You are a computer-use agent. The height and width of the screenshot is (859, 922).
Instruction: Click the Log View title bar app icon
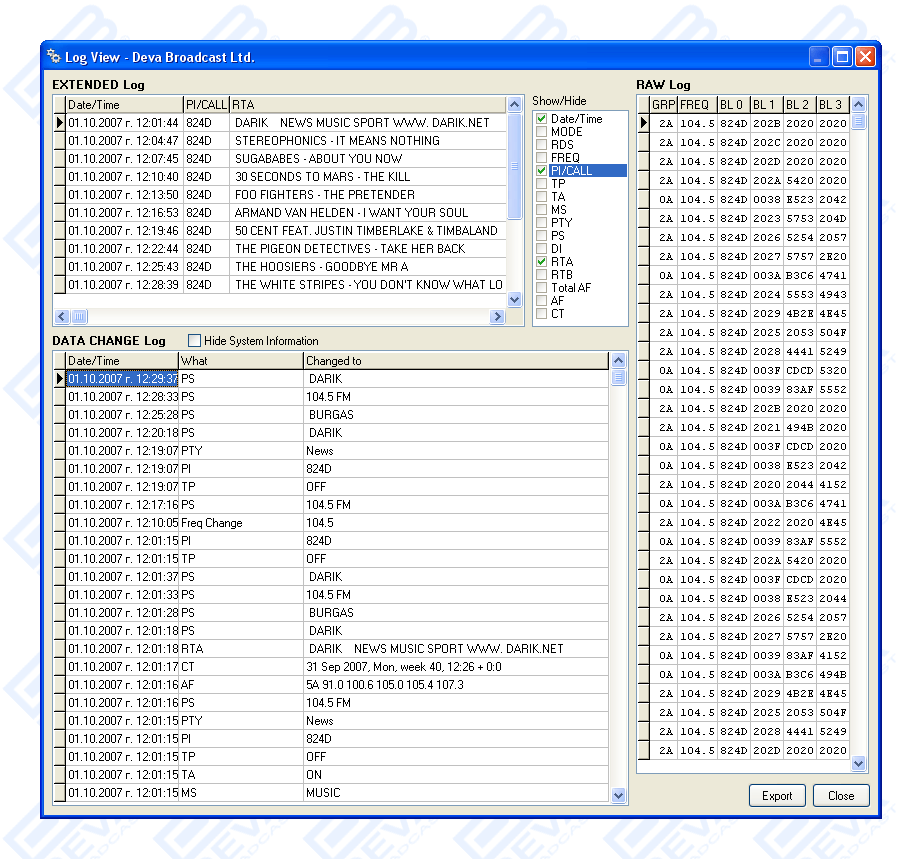[54, 56]
